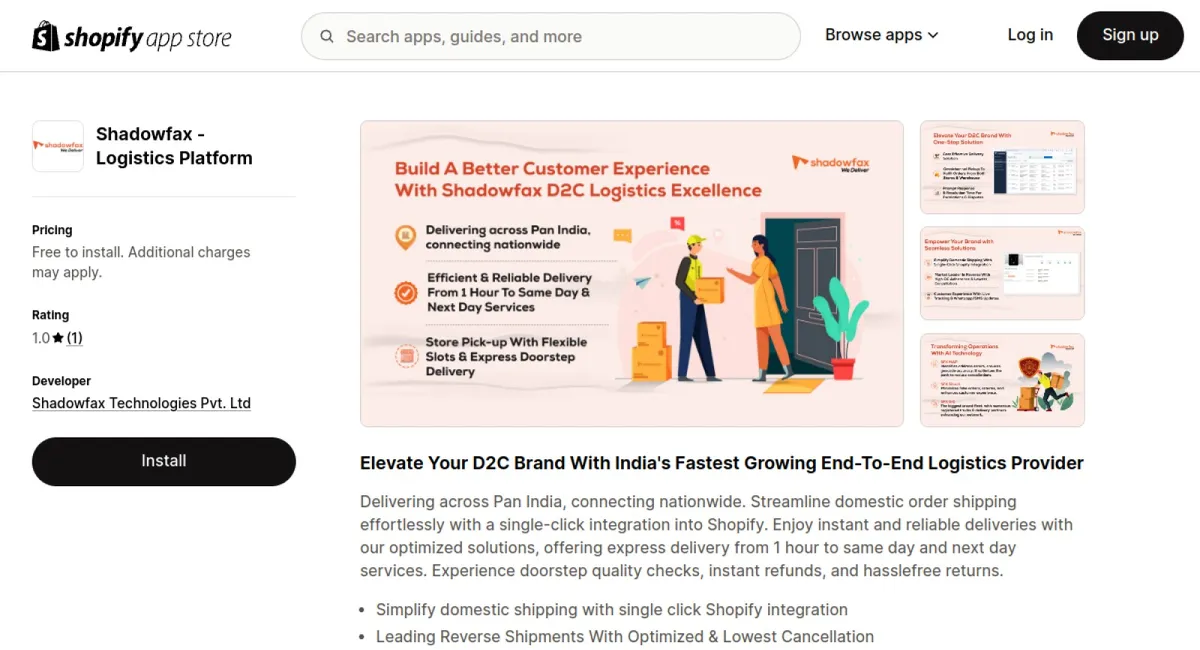The width and height of the screenshot is (1200, 650).
Task: Expand the Browse apps chevron
Action: [x=933, y=35]
